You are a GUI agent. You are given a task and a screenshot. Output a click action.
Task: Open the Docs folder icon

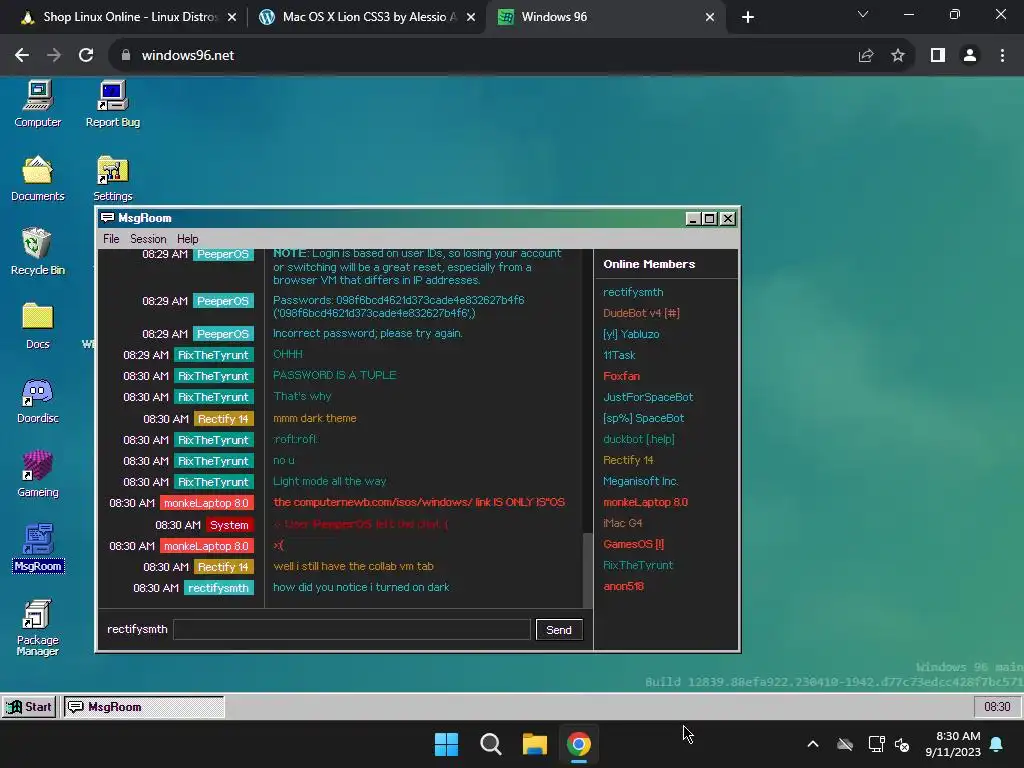[x=37, y=327]
